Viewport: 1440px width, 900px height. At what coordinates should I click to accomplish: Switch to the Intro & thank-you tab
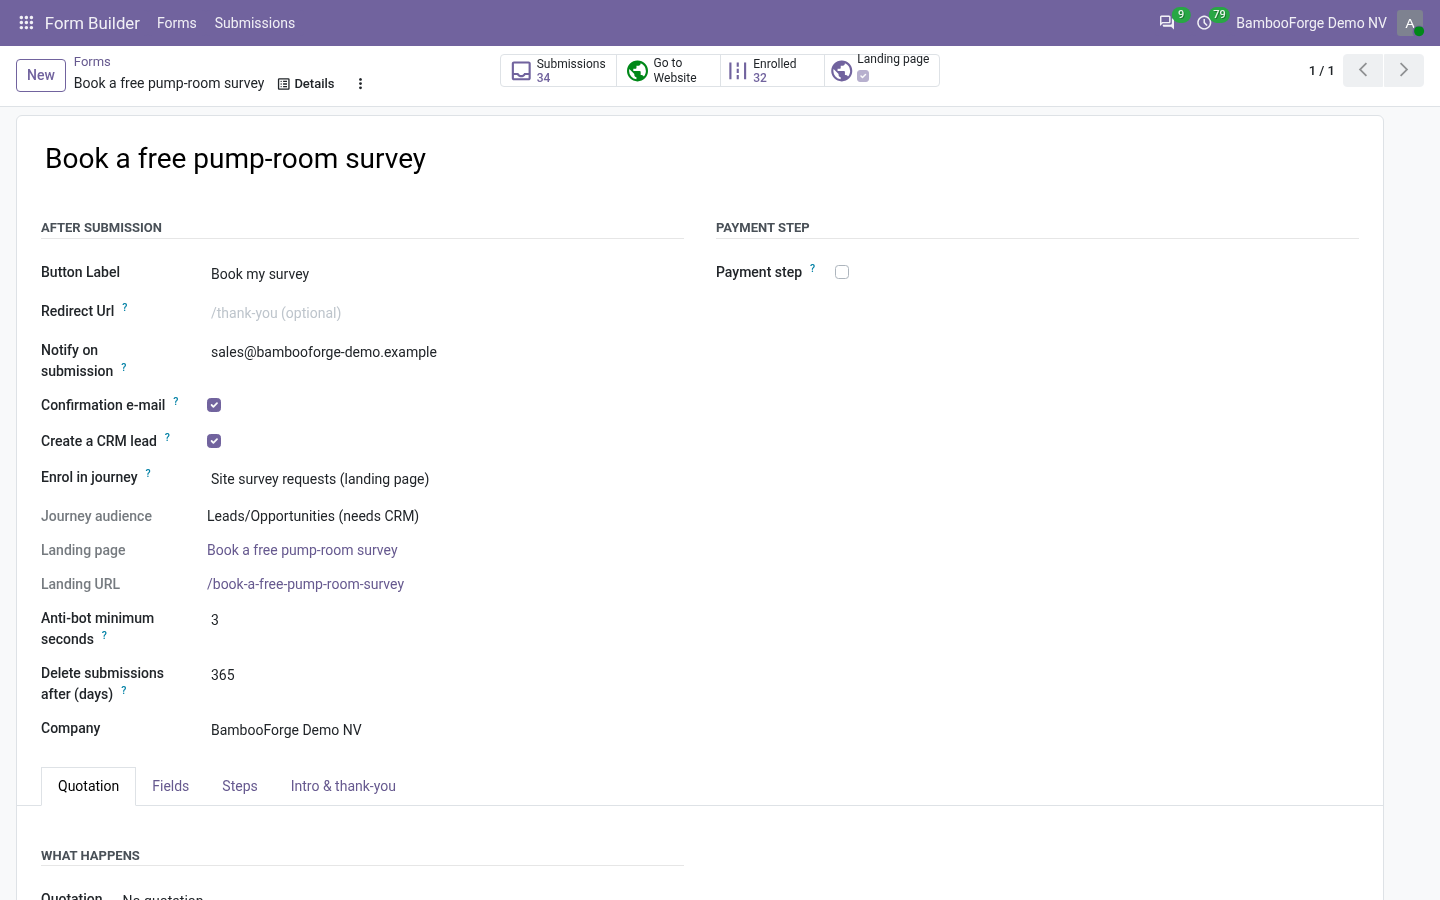pyautogui.click(x=343, y=786)
